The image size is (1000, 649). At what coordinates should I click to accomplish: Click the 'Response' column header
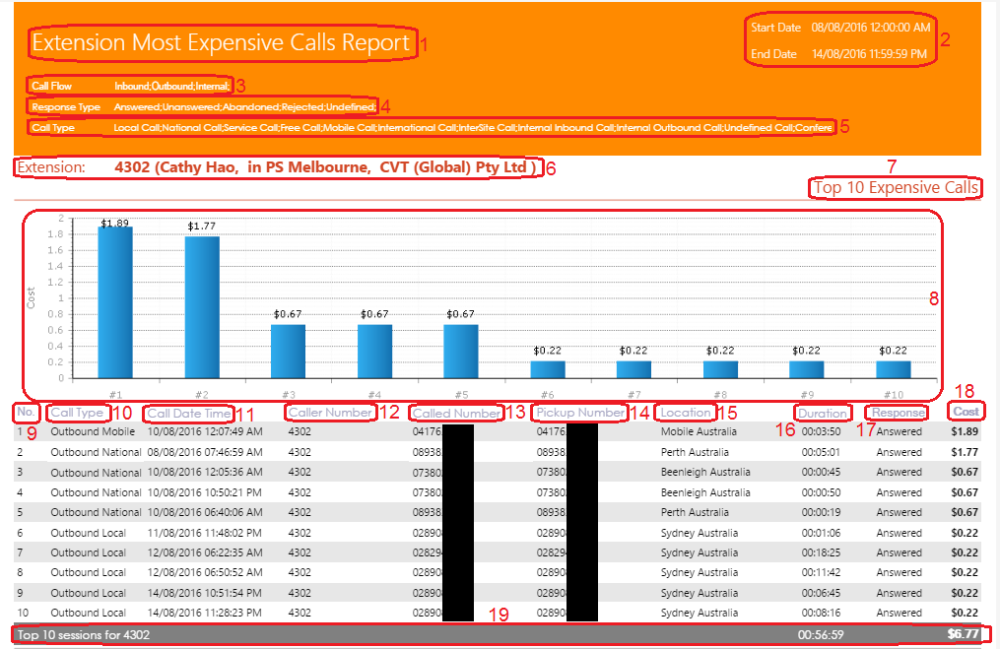coord(898,412)
